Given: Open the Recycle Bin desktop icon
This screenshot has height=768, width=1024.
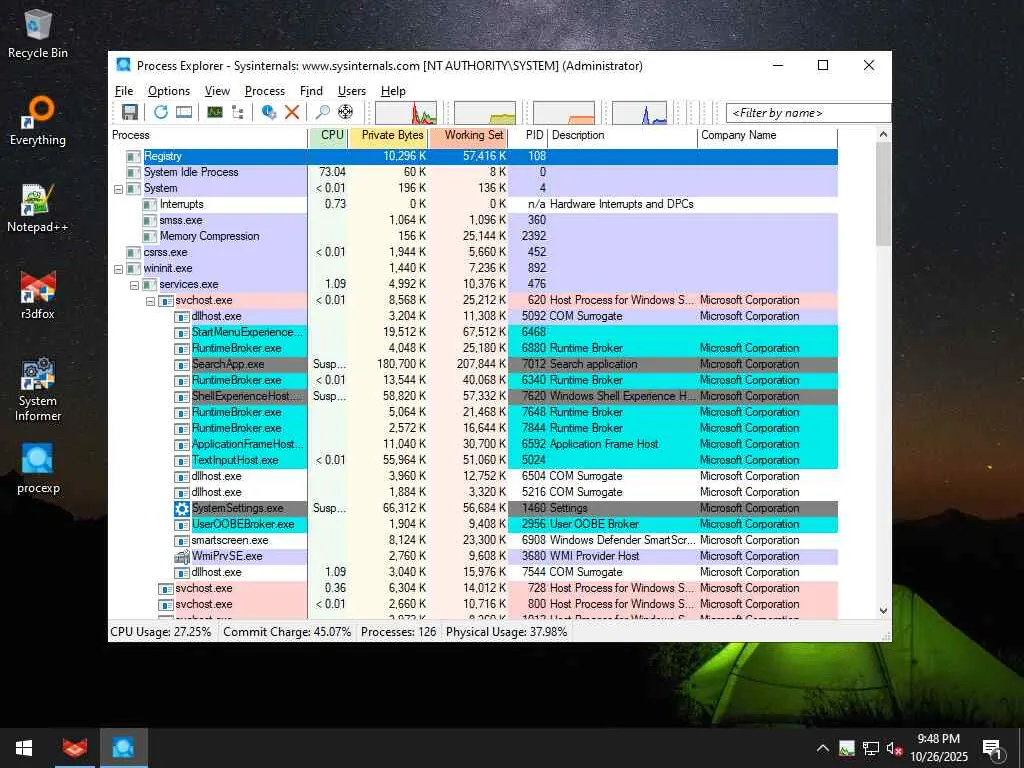Looking at the screenshot, I should [x=38, y=34].
